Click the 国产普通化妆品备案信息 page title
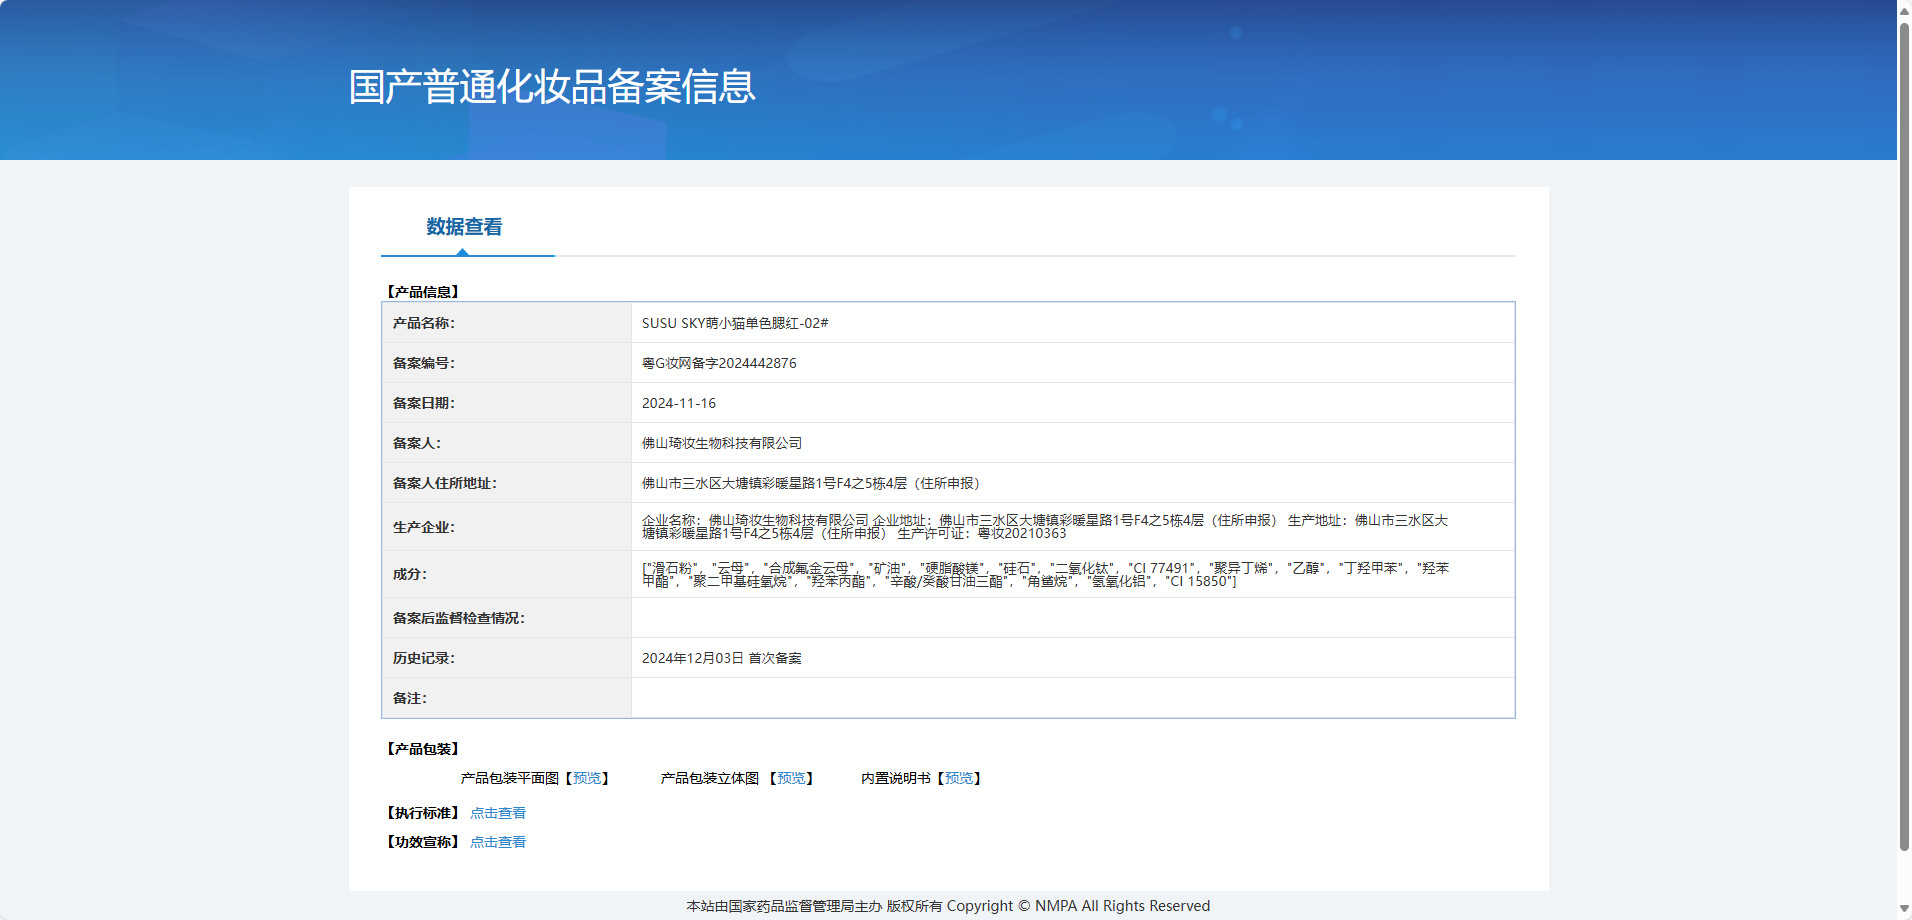Viewport: 1912px width, 920px height. coord(552,87)
